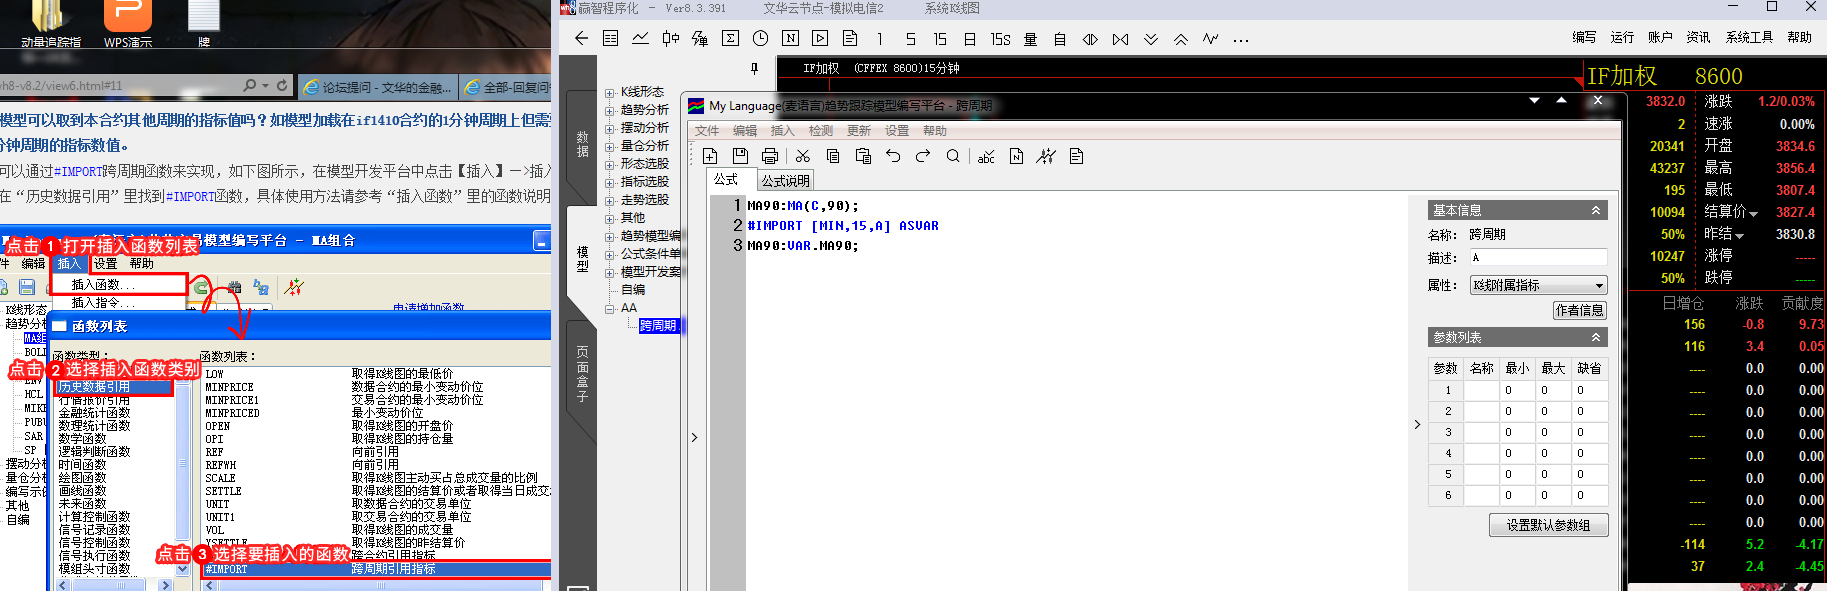Click the clock icon in the main toolbar
Image resolution: width=1827 pixels, height=591 pixels.
click(x=760, y=39)
